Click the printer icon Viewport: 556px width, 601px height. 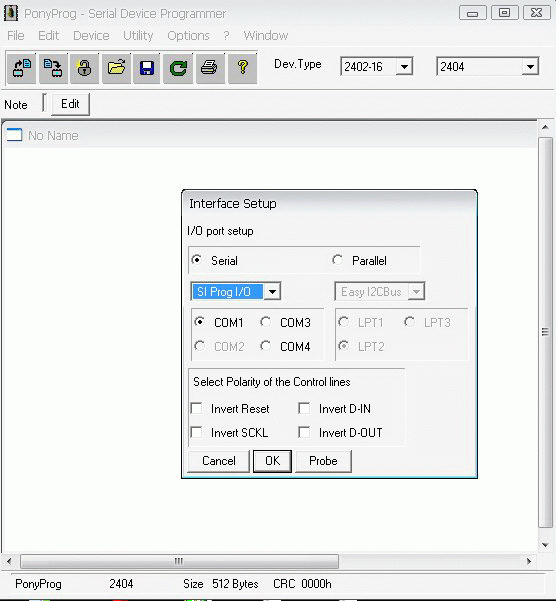tap(210, 68)
